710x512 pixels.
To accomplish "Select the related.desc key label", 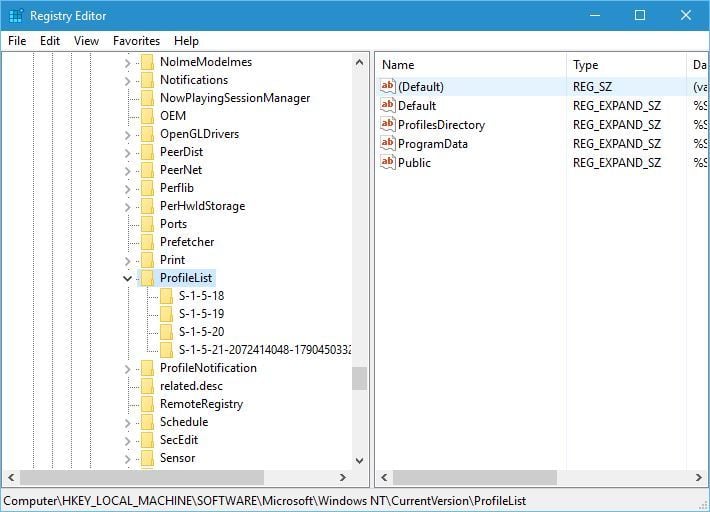I will click(191, 386).
